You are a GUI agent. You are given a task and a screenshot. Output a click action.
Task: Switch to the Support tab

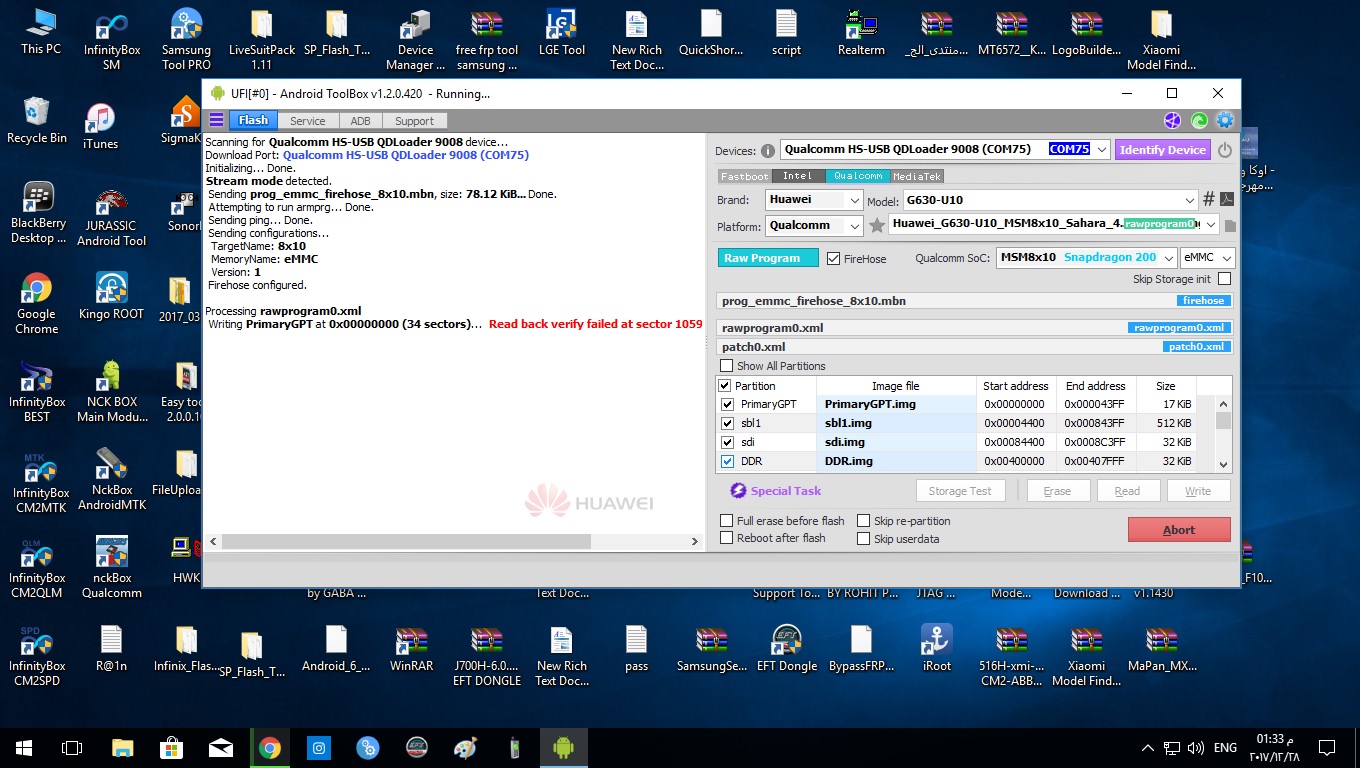(x=414, y=121)
